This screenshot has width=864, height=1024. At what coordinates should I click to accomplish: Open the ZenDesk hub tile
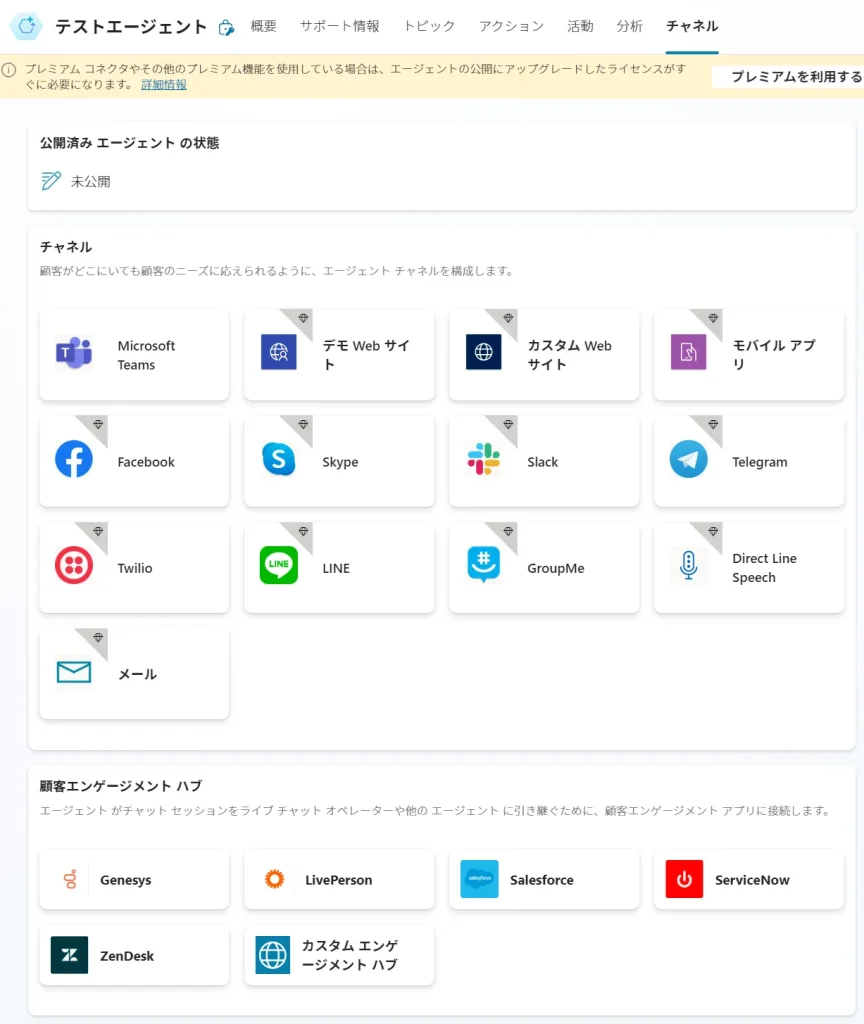pos(134,955)
